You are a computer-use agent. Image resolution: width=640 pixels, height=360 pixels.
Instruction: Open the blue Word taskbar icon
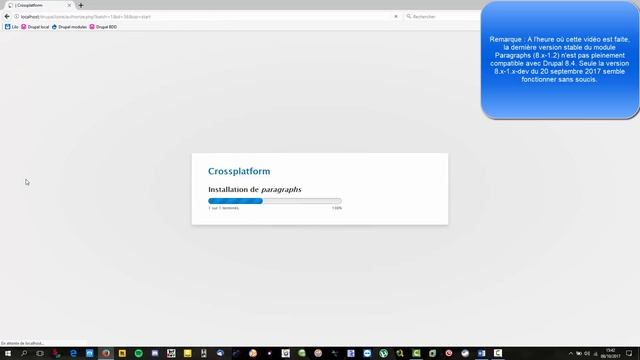[482, 353]
